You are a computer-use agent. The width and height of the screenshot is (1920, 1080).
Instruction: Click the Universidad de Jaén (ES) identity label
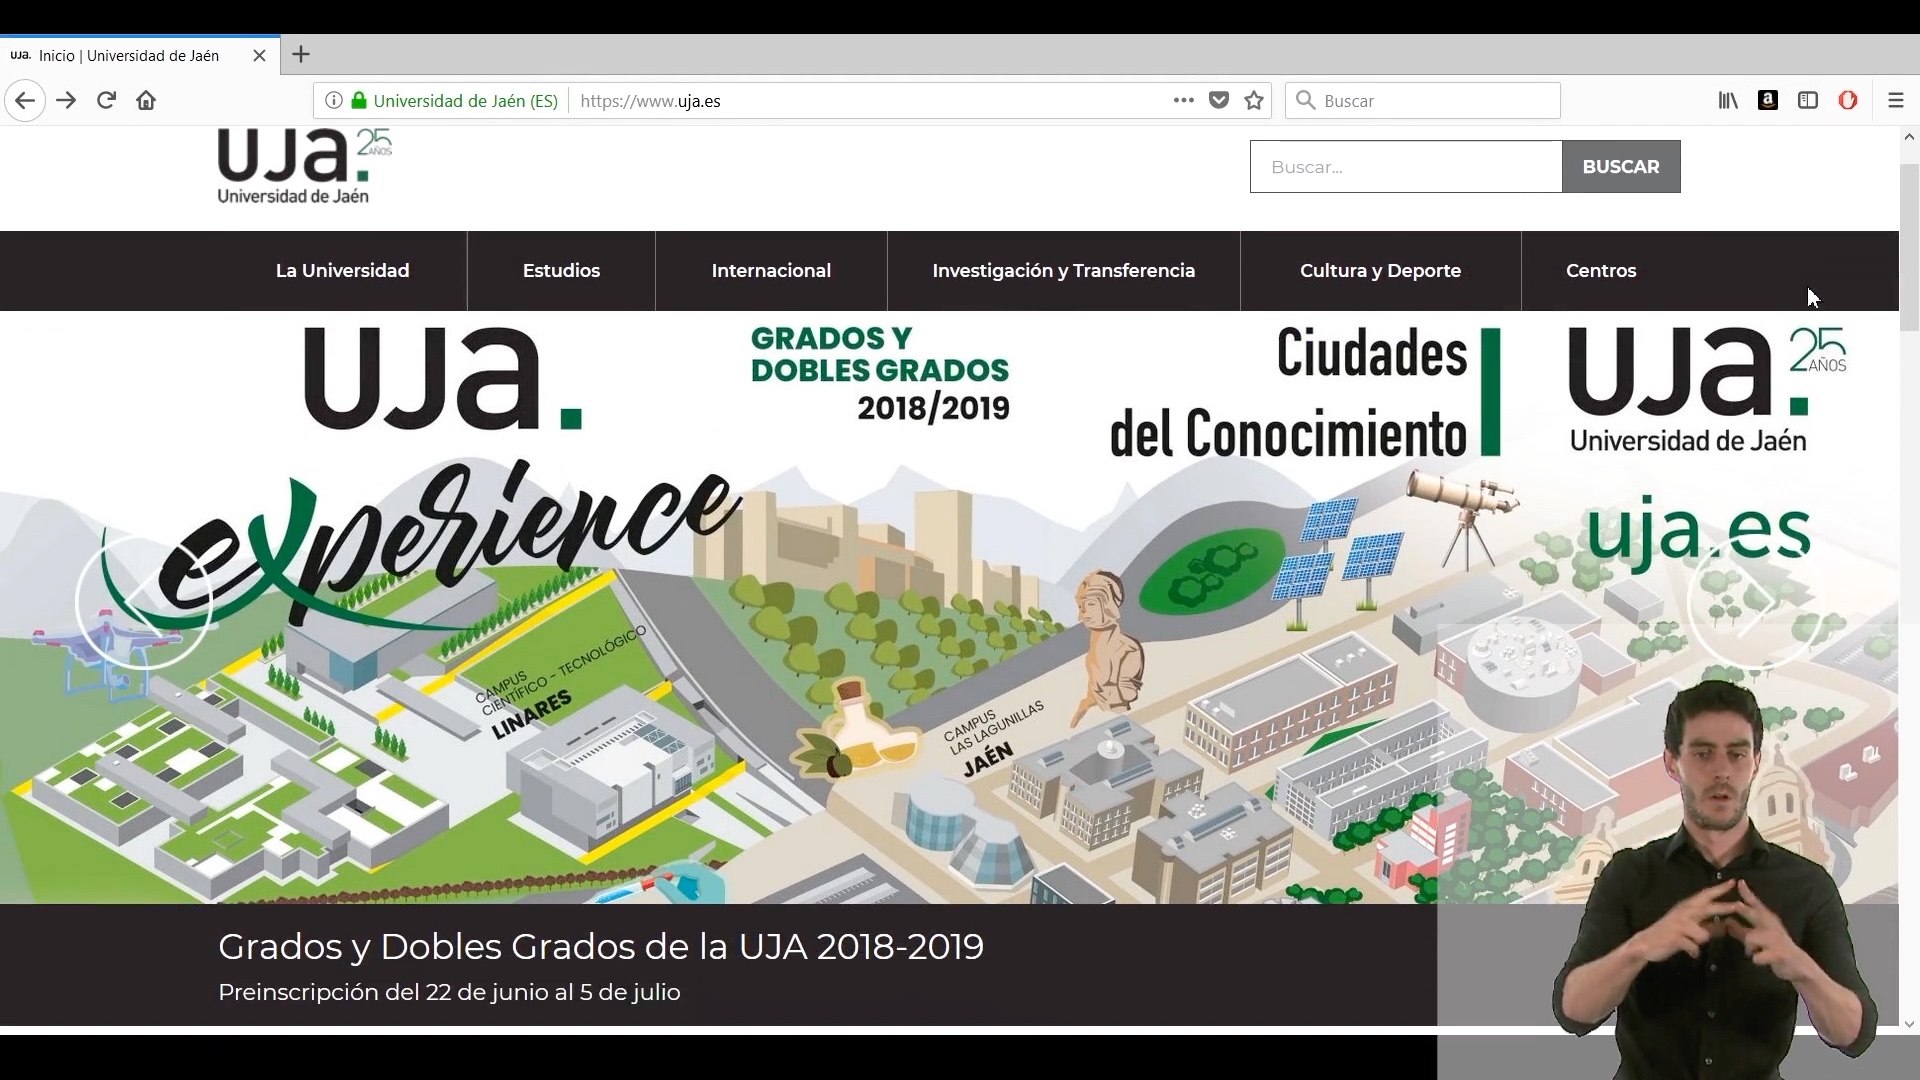(x=465, y=100)
